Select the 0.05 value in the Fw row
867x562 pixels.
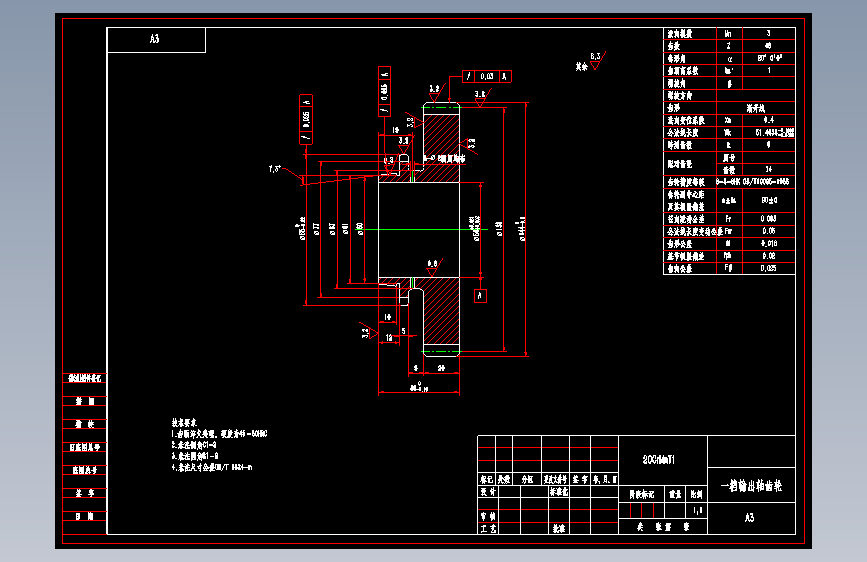click(x=769, y=231)
